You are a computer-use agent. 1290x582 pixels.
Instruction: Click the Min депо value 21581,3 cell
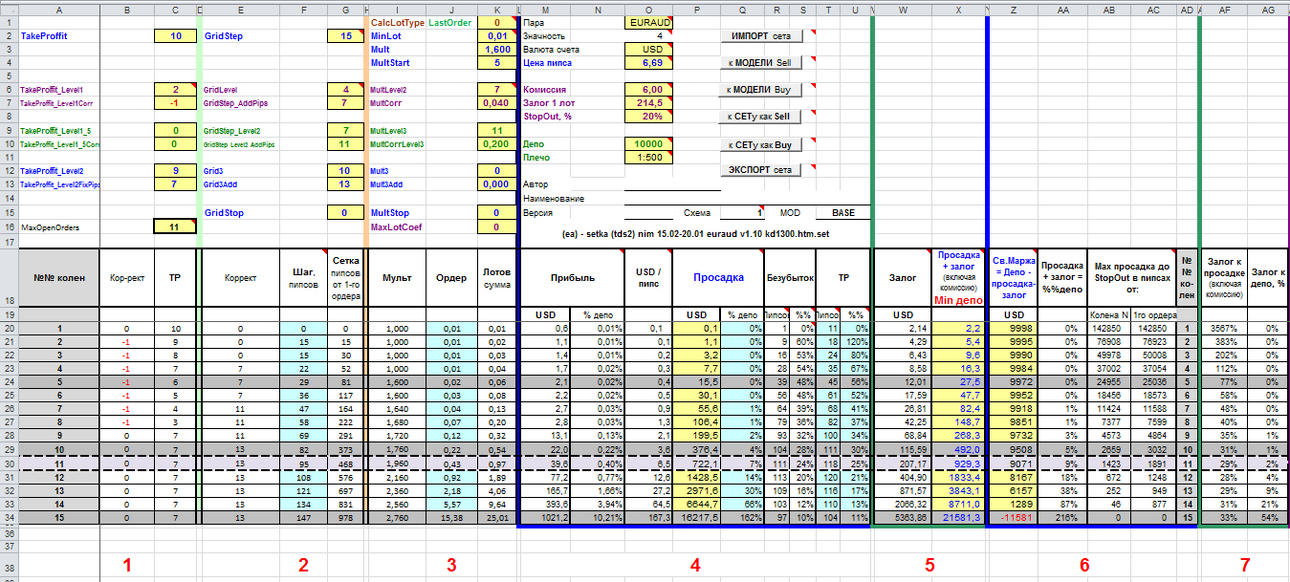point(958,518)
